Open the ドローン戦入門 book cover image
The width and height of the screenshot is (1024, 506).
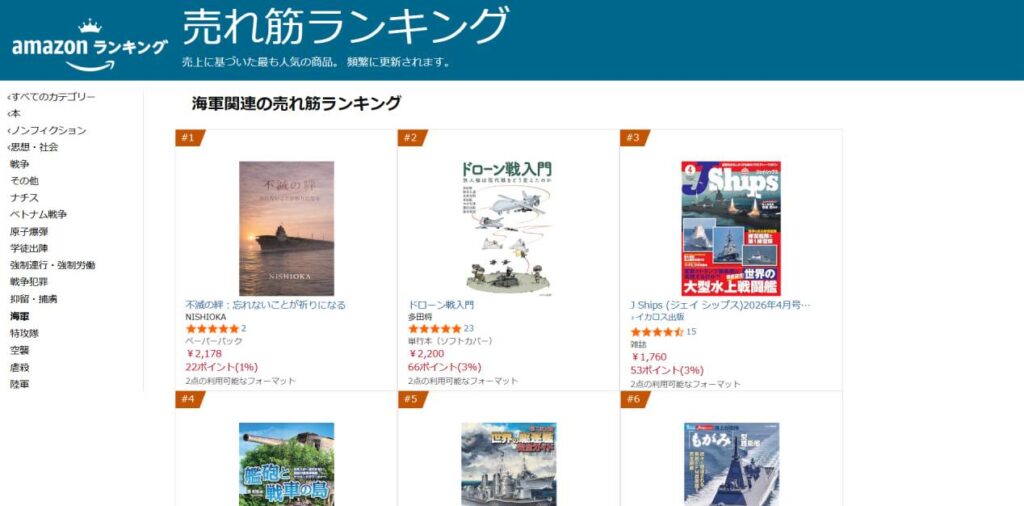508,229
